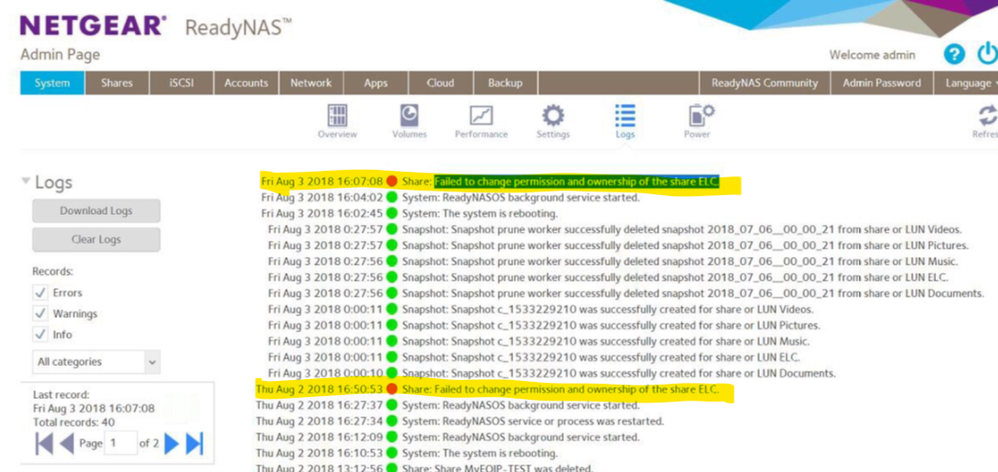Click the Download Logs button
This screenshot has height=472, width=998.
tap(96, 211)
